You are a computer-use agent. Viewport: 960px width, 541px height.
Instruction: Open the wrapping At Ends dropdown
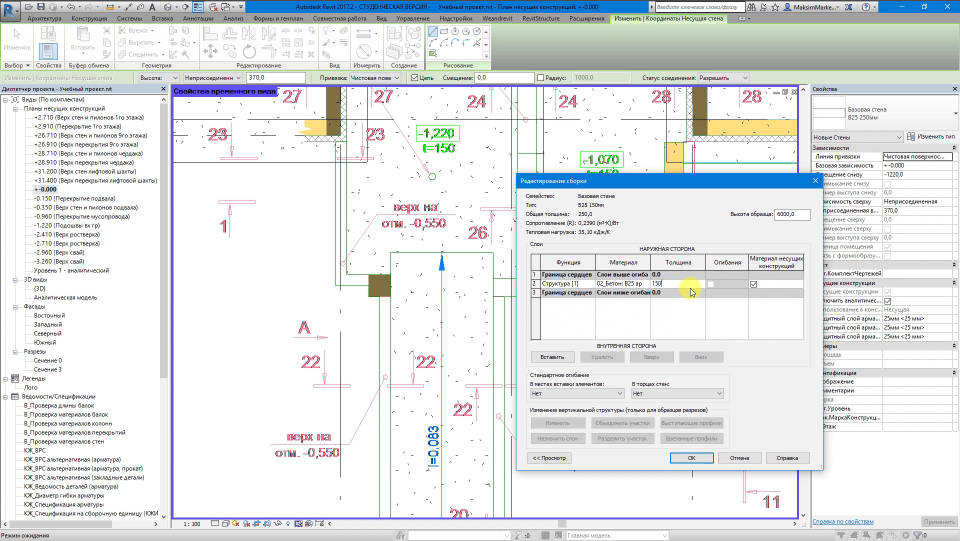[x=677, y=394]
